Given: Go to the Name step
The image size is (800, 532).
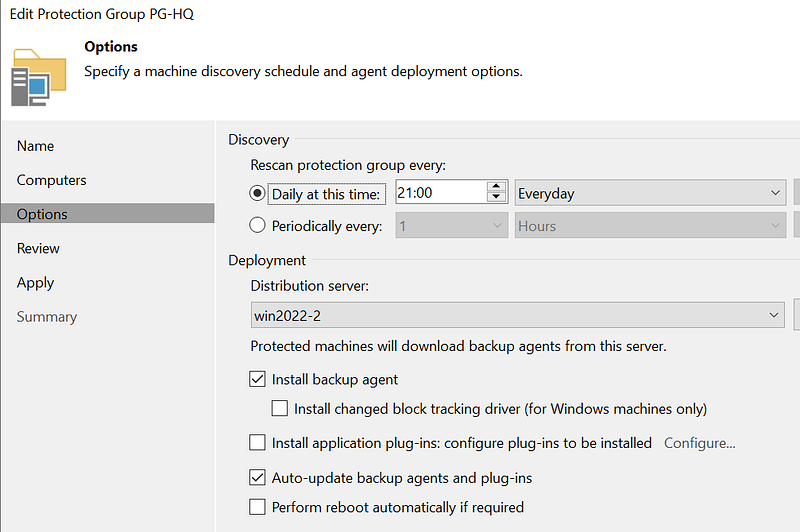Looking at the screenshot, I should 36,146.
